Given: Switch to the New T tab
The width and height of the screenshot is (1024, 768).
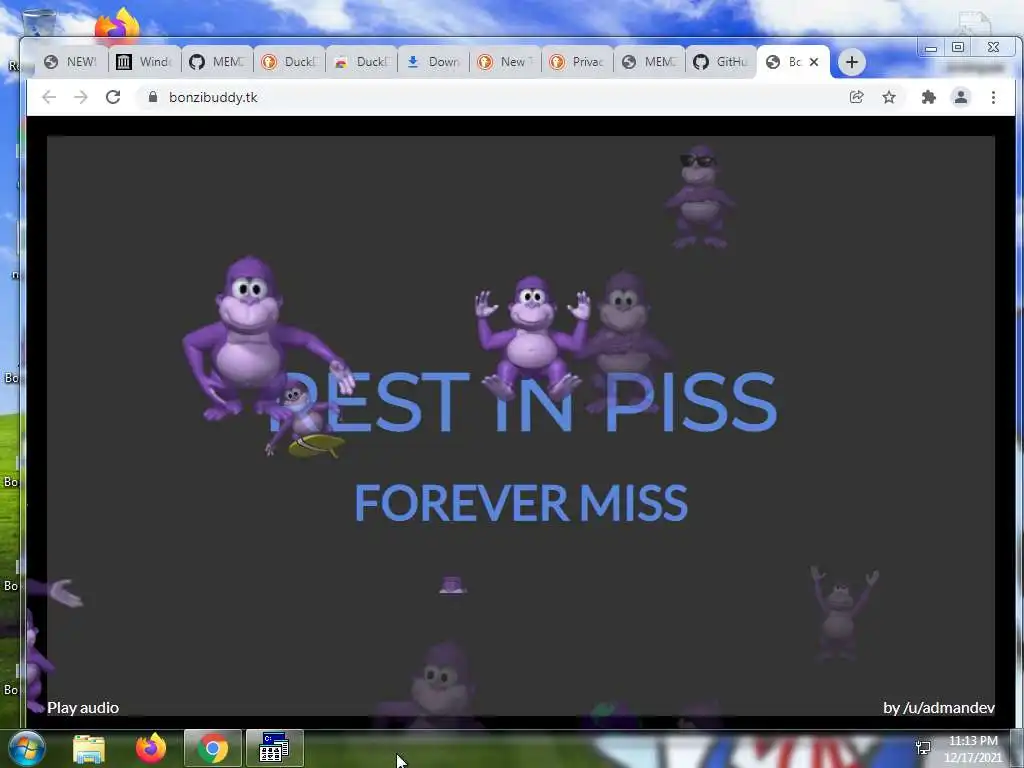Looking at the screenshot, I should [x=505, y=62].
